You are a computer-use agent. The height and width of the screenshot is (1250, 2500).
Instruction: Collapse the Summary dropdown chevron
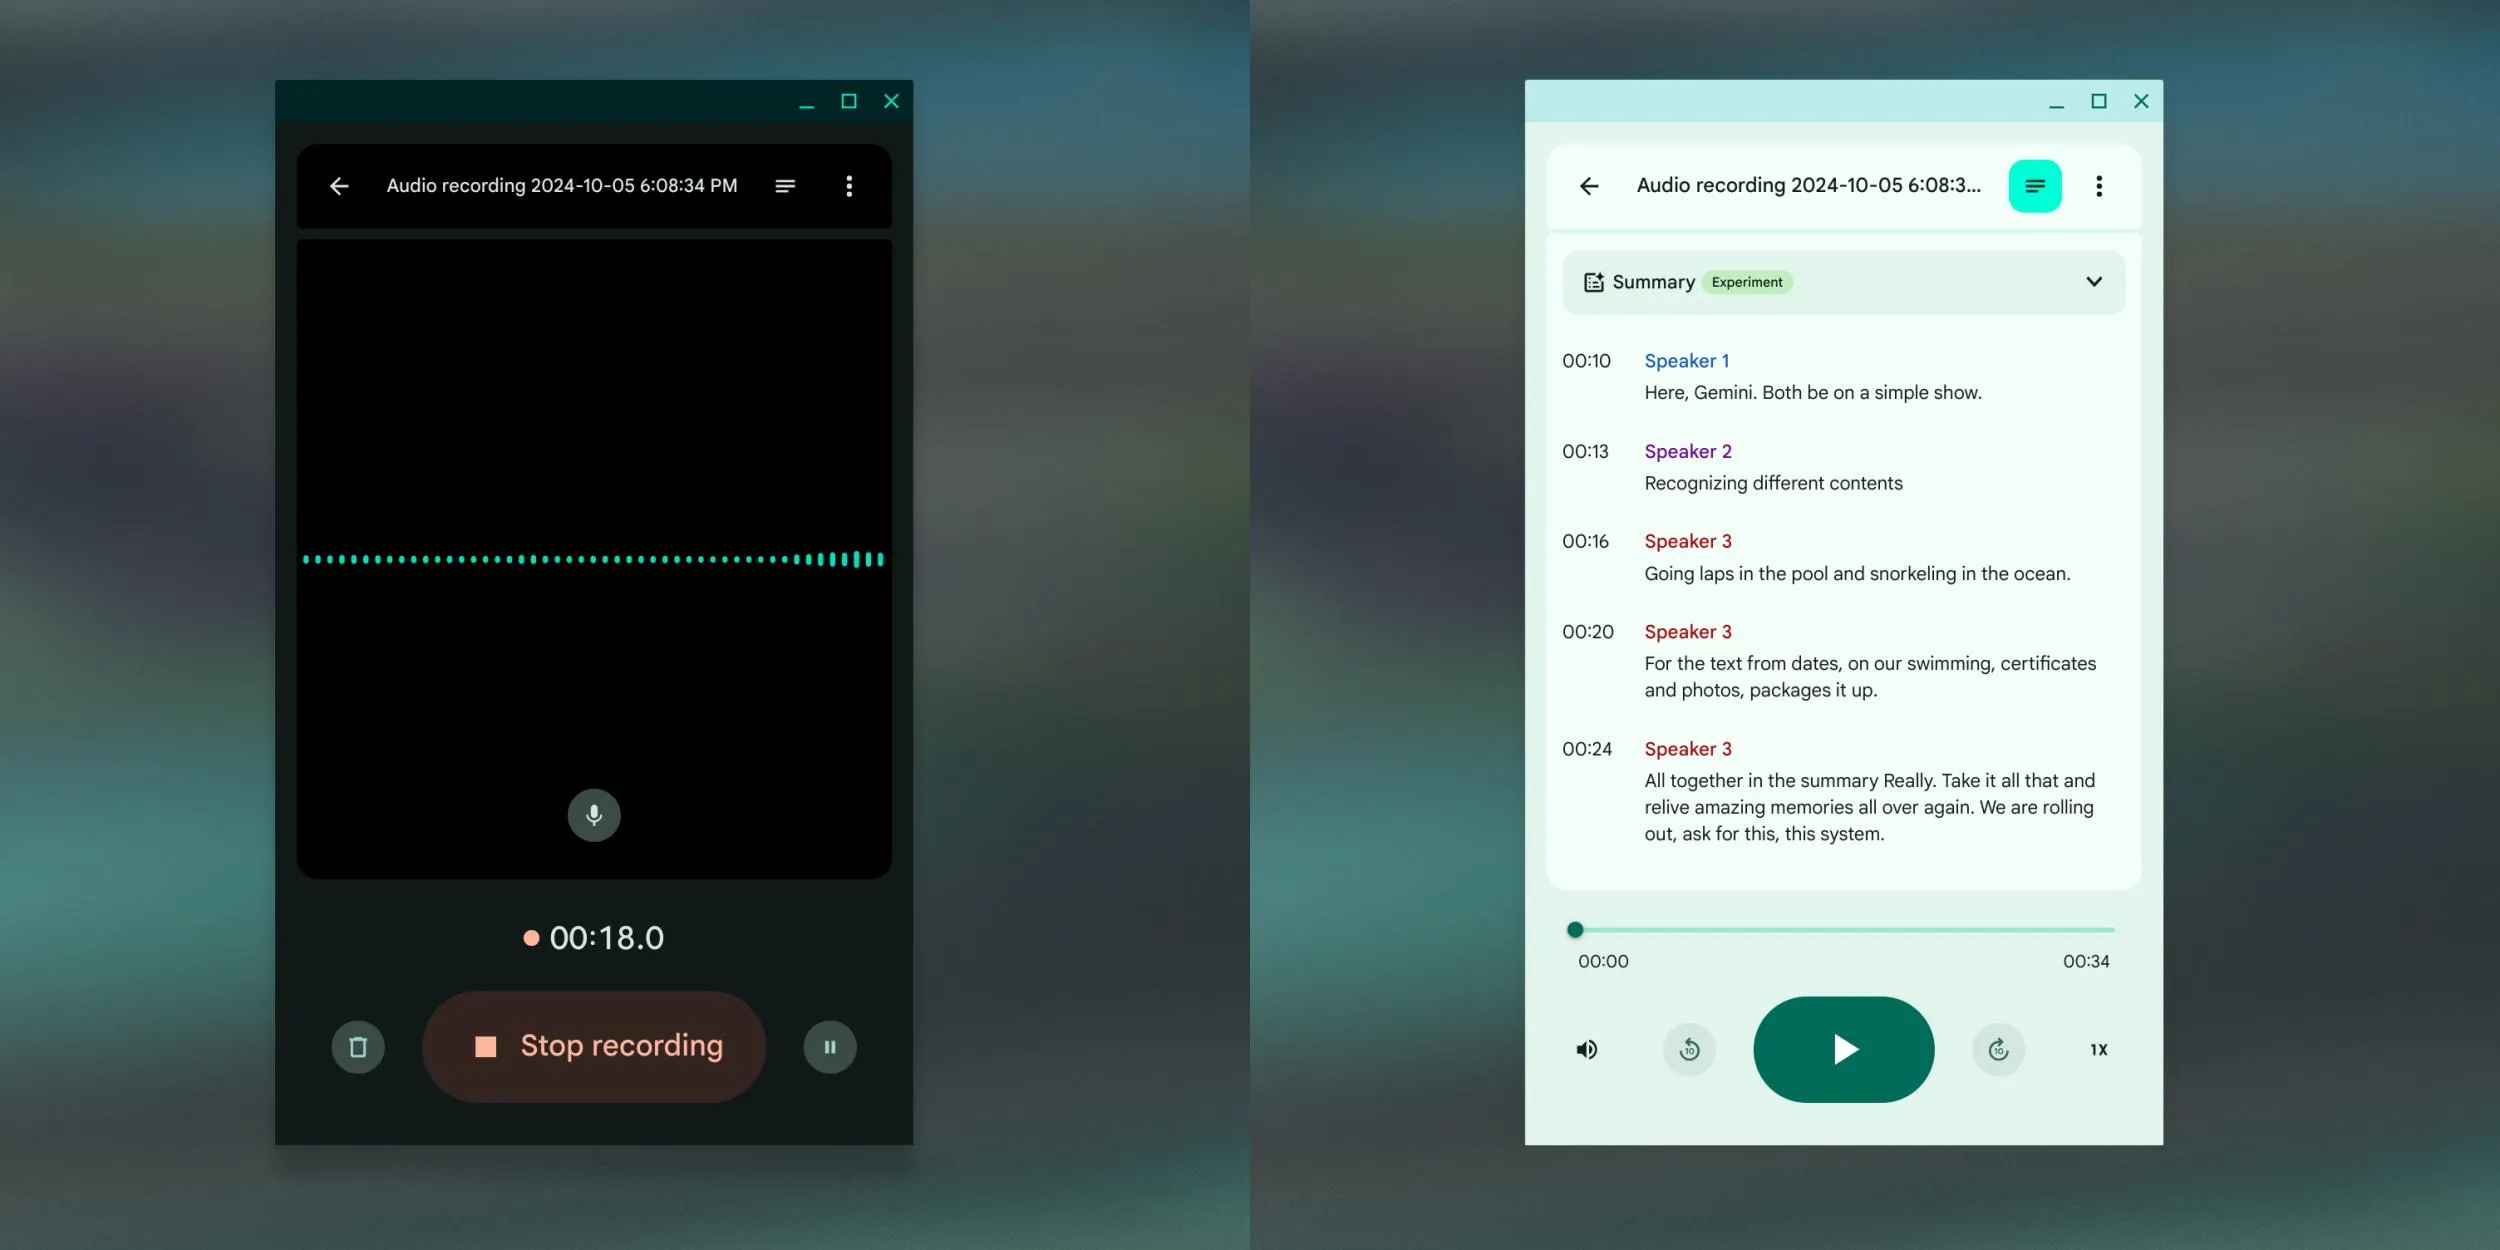point(2093,281)
